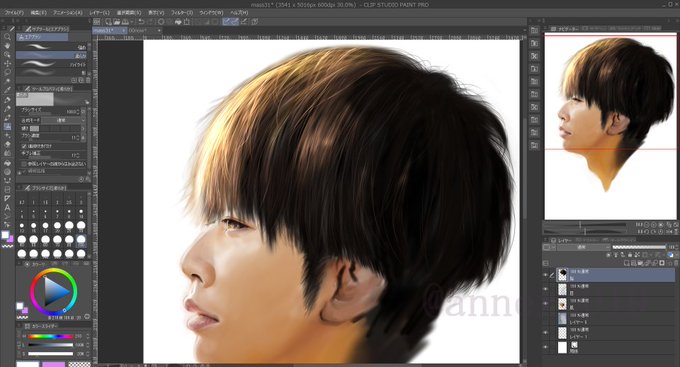Screen dimensions: 680x367
Task: Switch to the mass31* canvas tab
Action: tap(109, 31)
